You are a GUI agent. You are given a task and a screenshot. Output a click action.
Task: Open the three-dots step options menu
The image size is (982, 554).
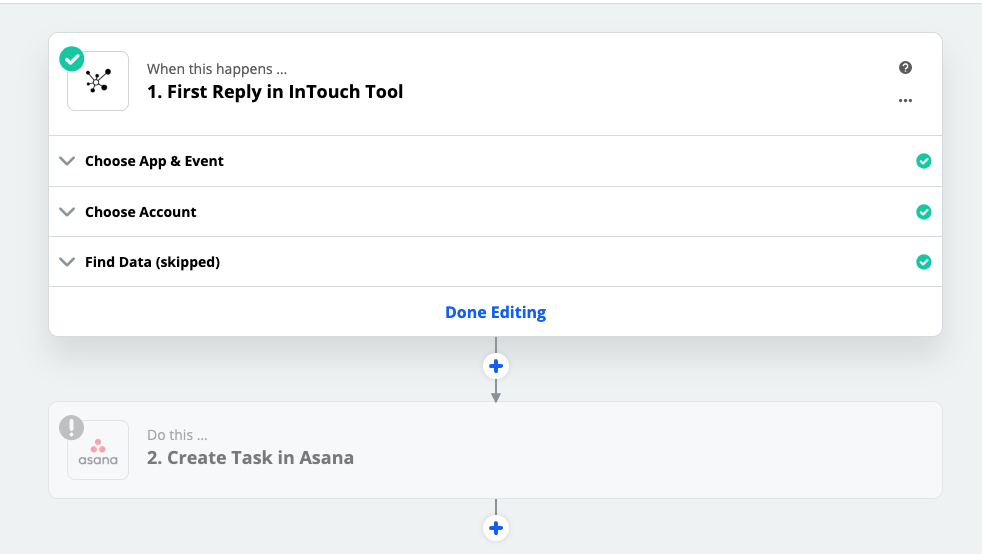(905, 100)
